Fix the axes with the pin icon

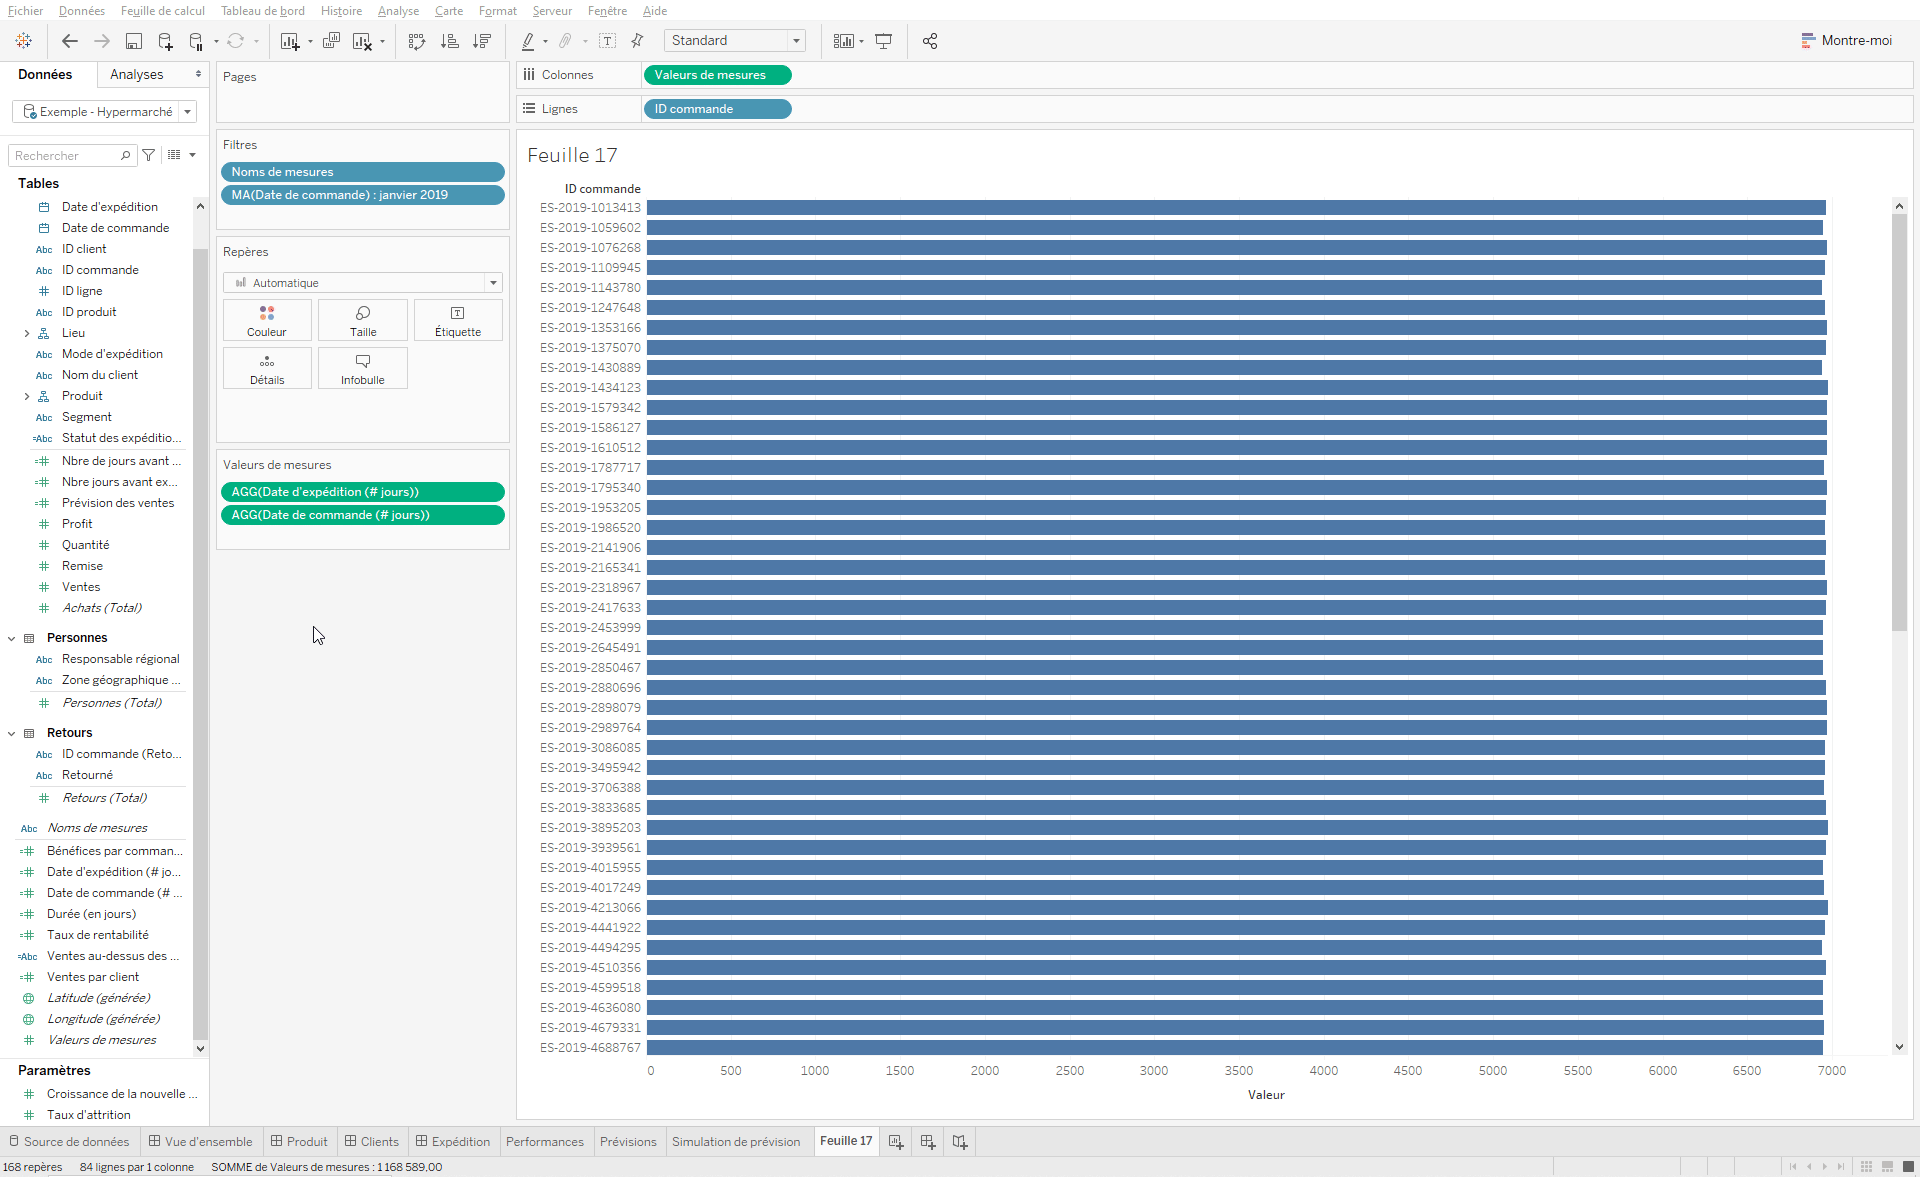point(637,41)
